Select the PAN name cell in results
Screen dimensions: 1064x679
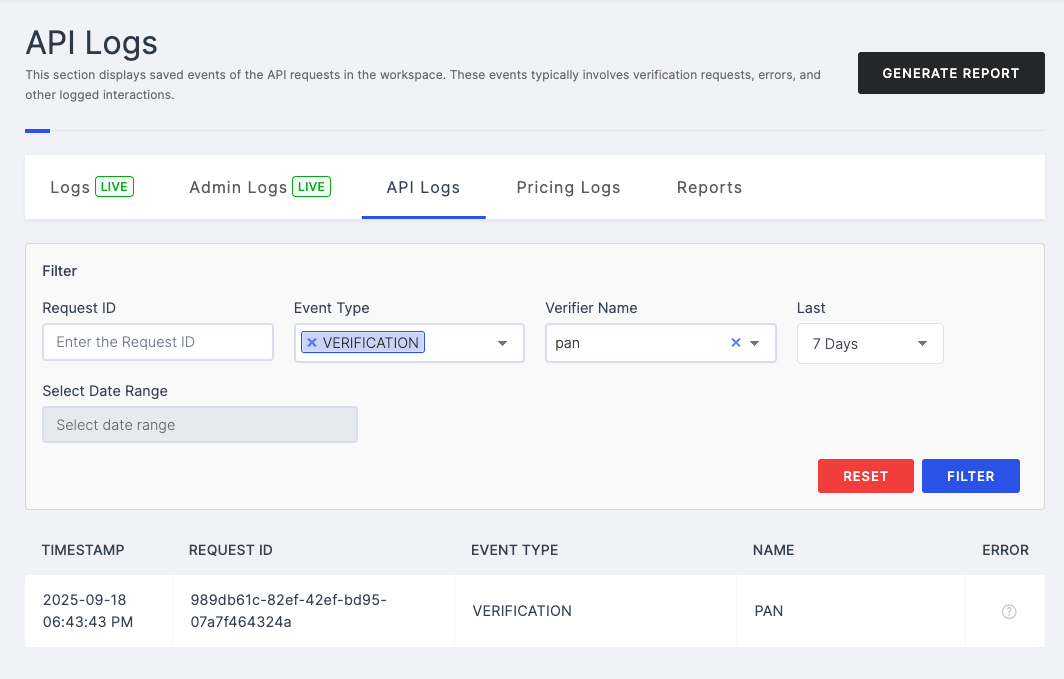[x=768, y=611]
